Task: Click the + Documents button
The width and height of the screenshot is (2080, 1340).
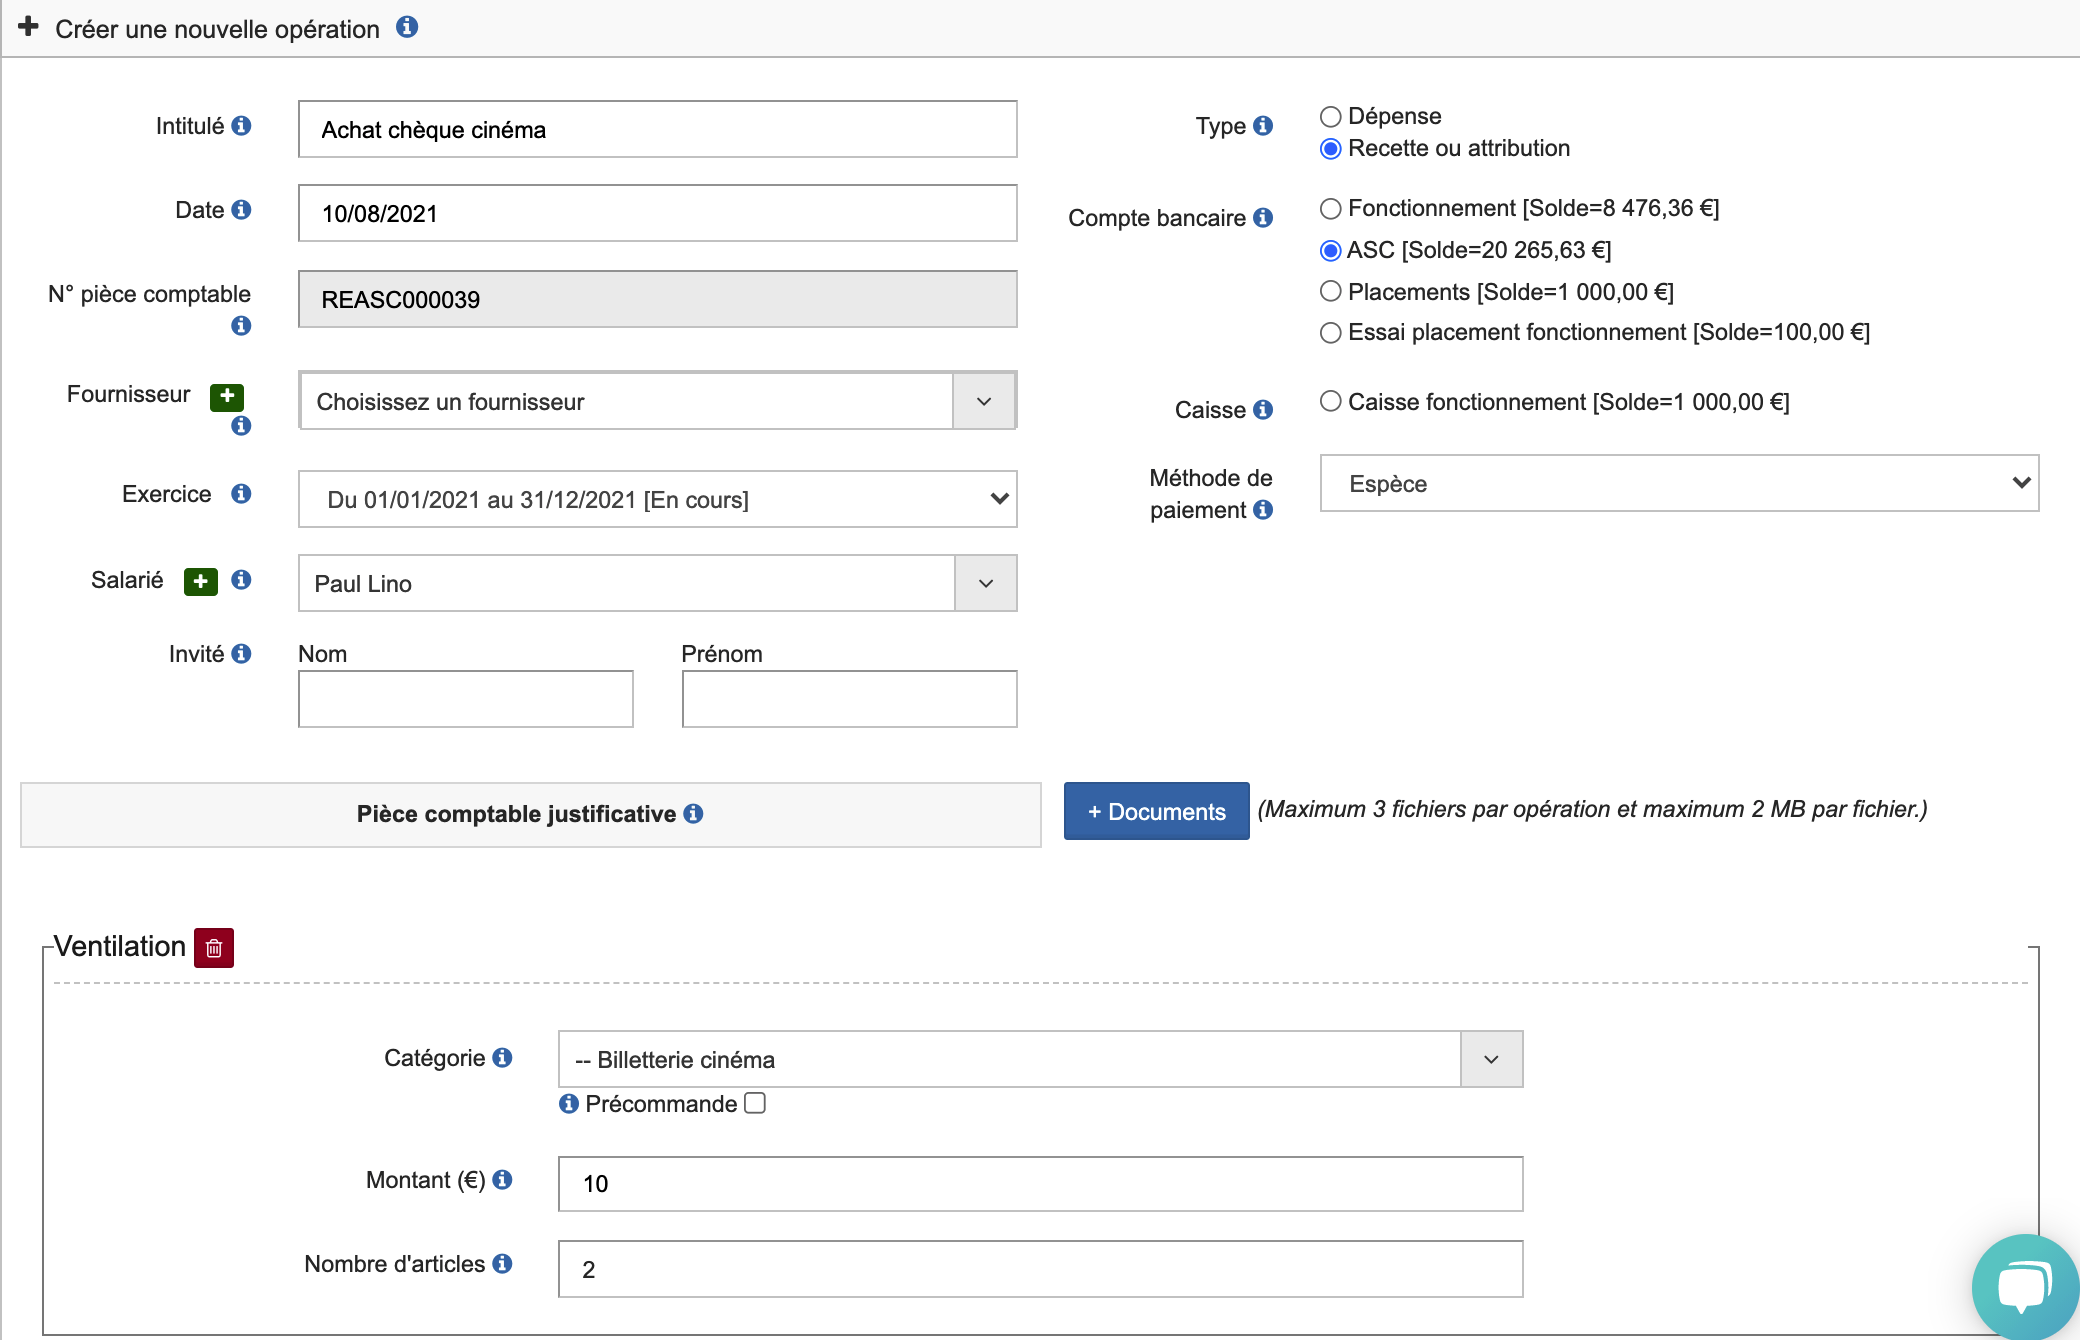Action: click(1156, 812)
